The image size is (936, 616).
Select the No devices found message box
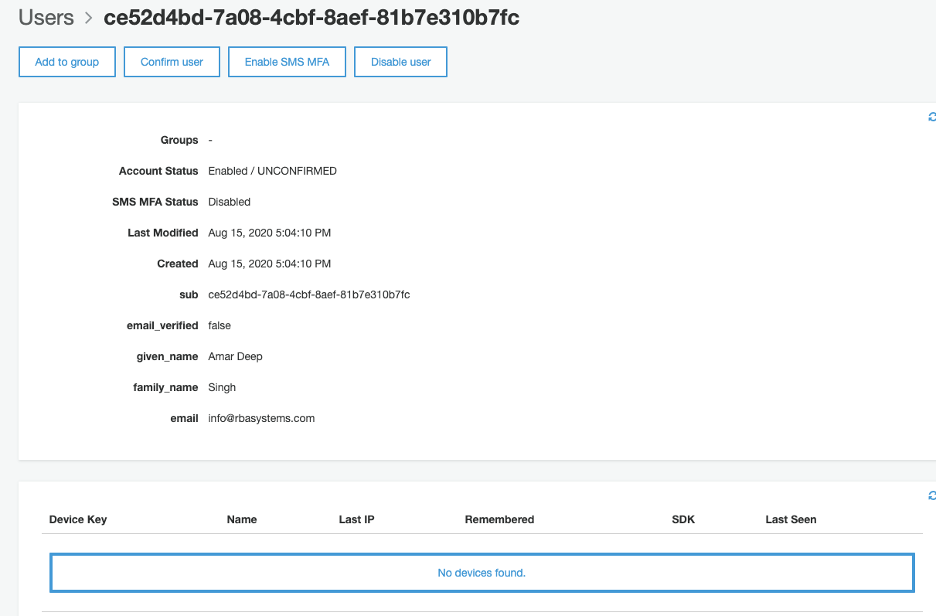(481, 572)
